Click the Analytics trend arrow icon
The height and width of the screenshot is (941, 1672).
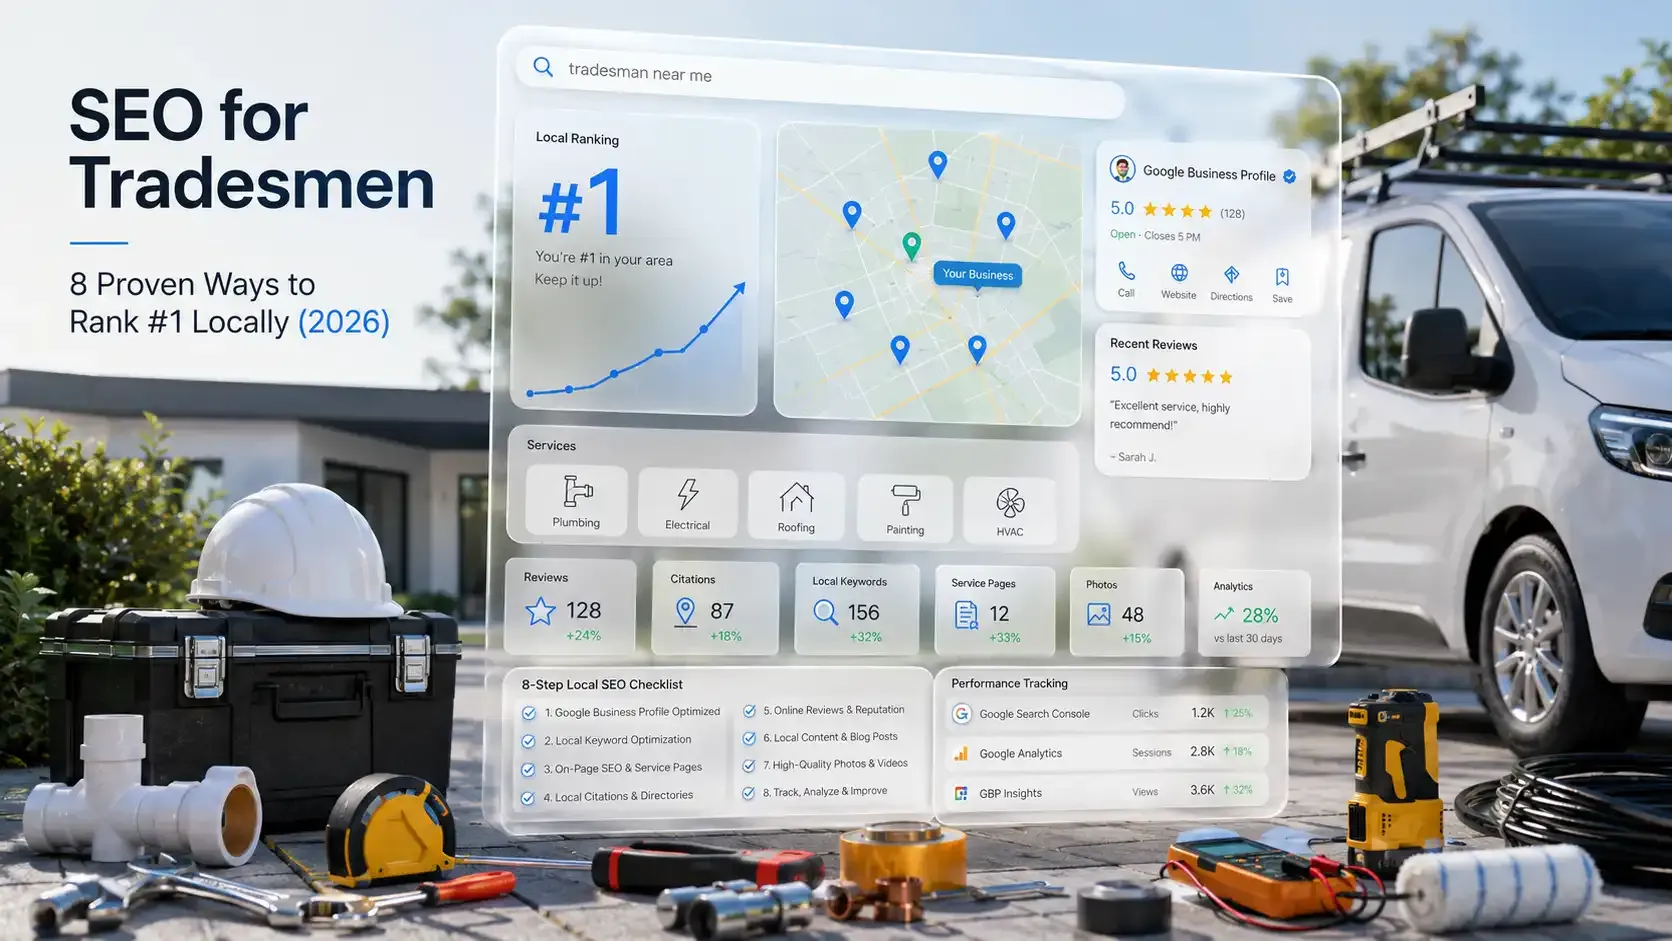[1224, 614]
